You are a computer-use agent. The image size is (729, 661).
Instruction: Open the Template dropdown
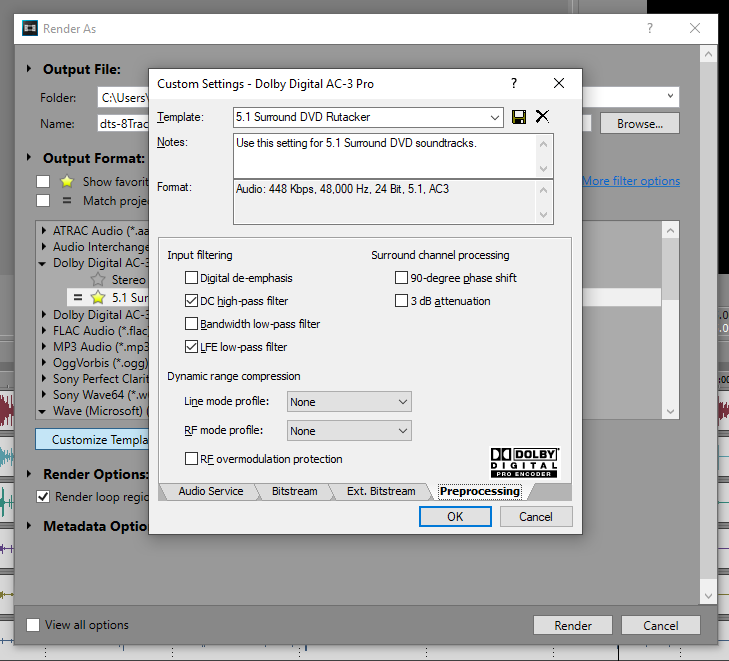click(495, 117)
